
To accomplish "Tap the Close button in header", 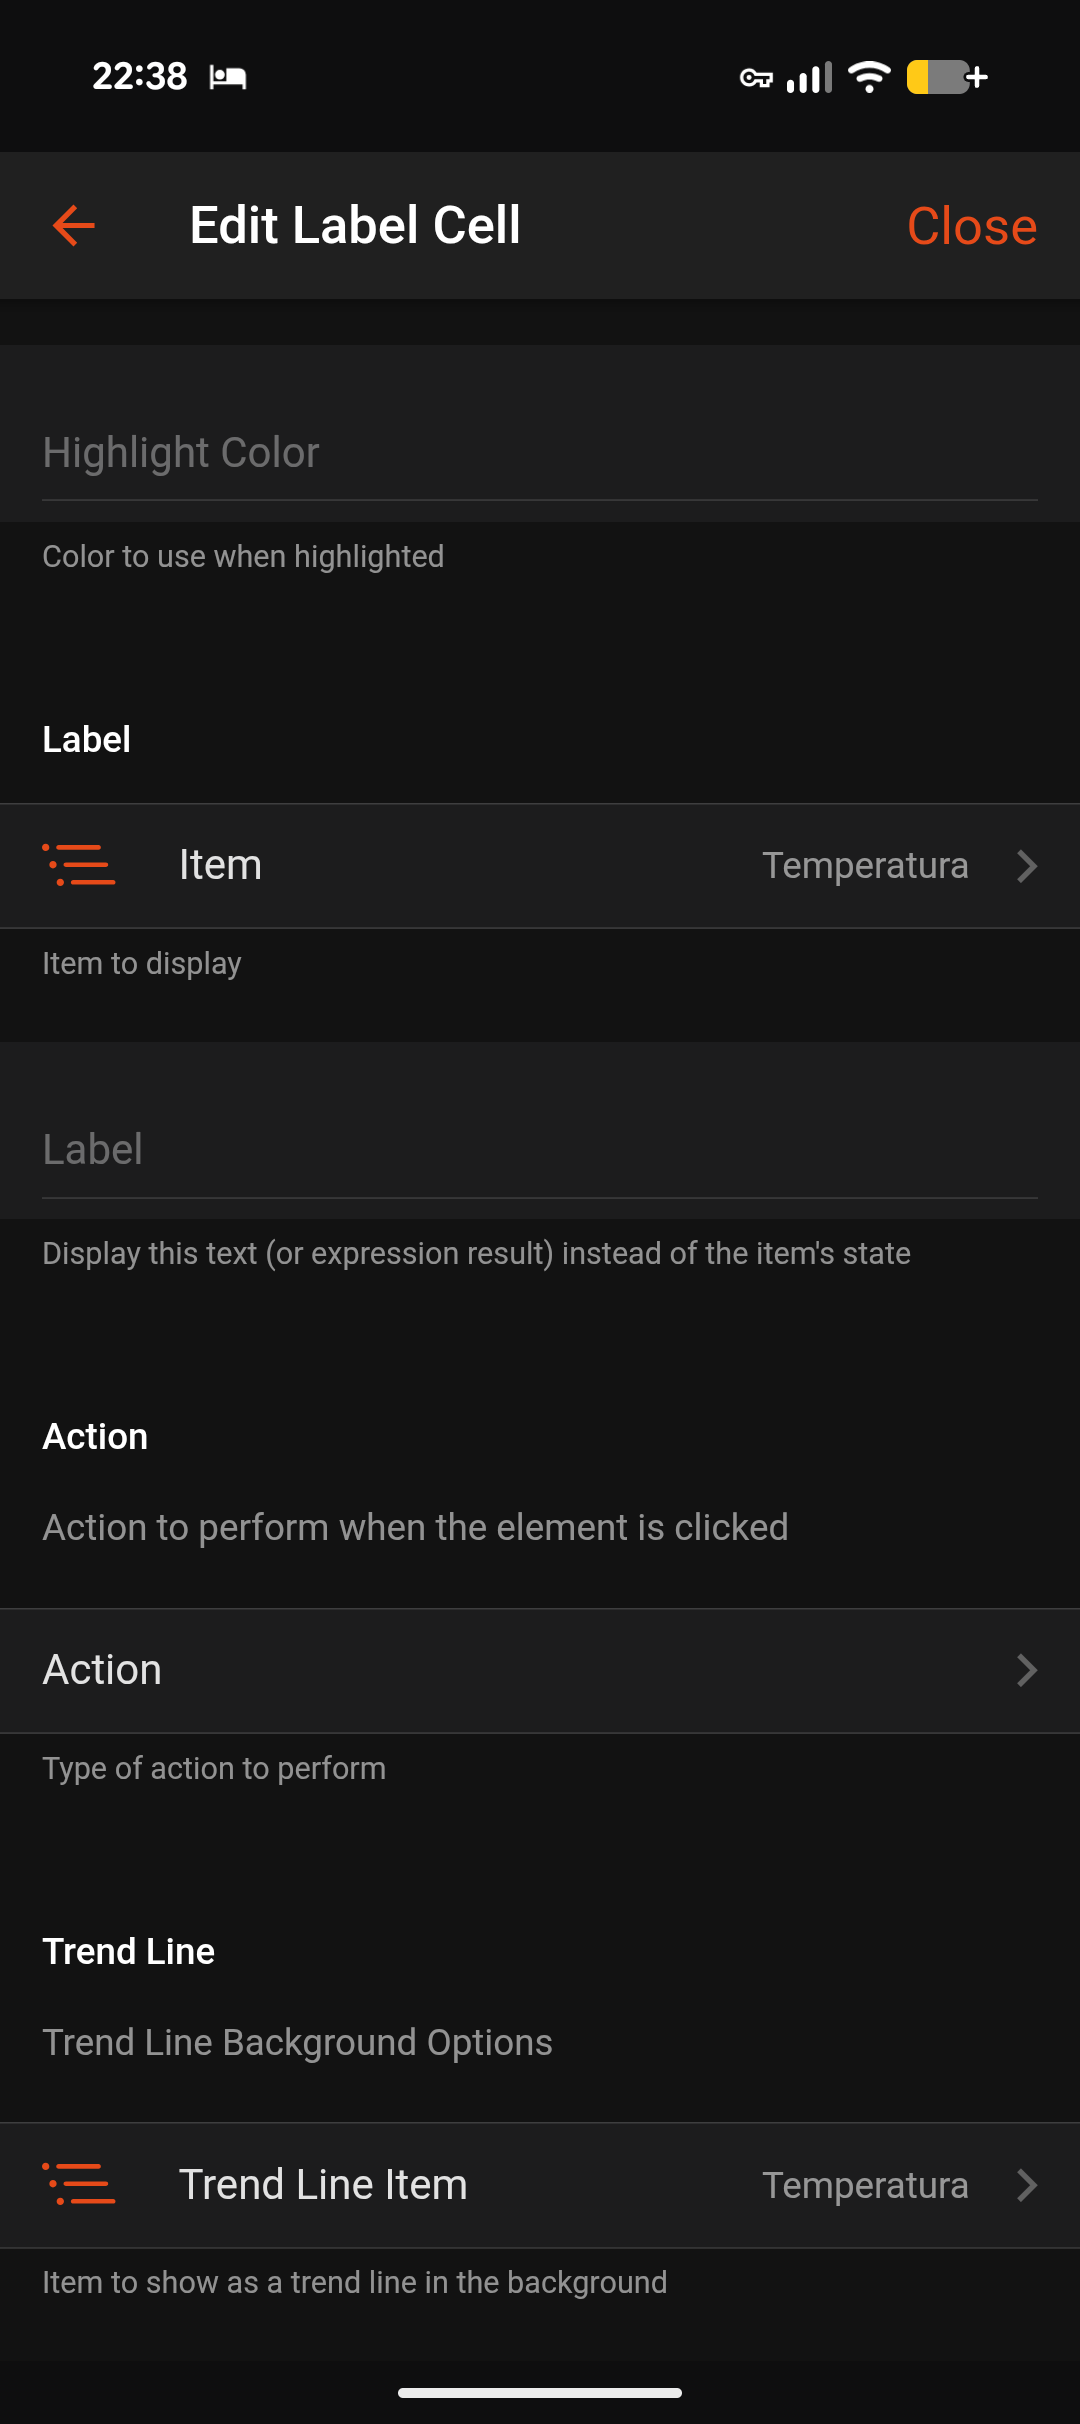I will click(x=971, y=226).
